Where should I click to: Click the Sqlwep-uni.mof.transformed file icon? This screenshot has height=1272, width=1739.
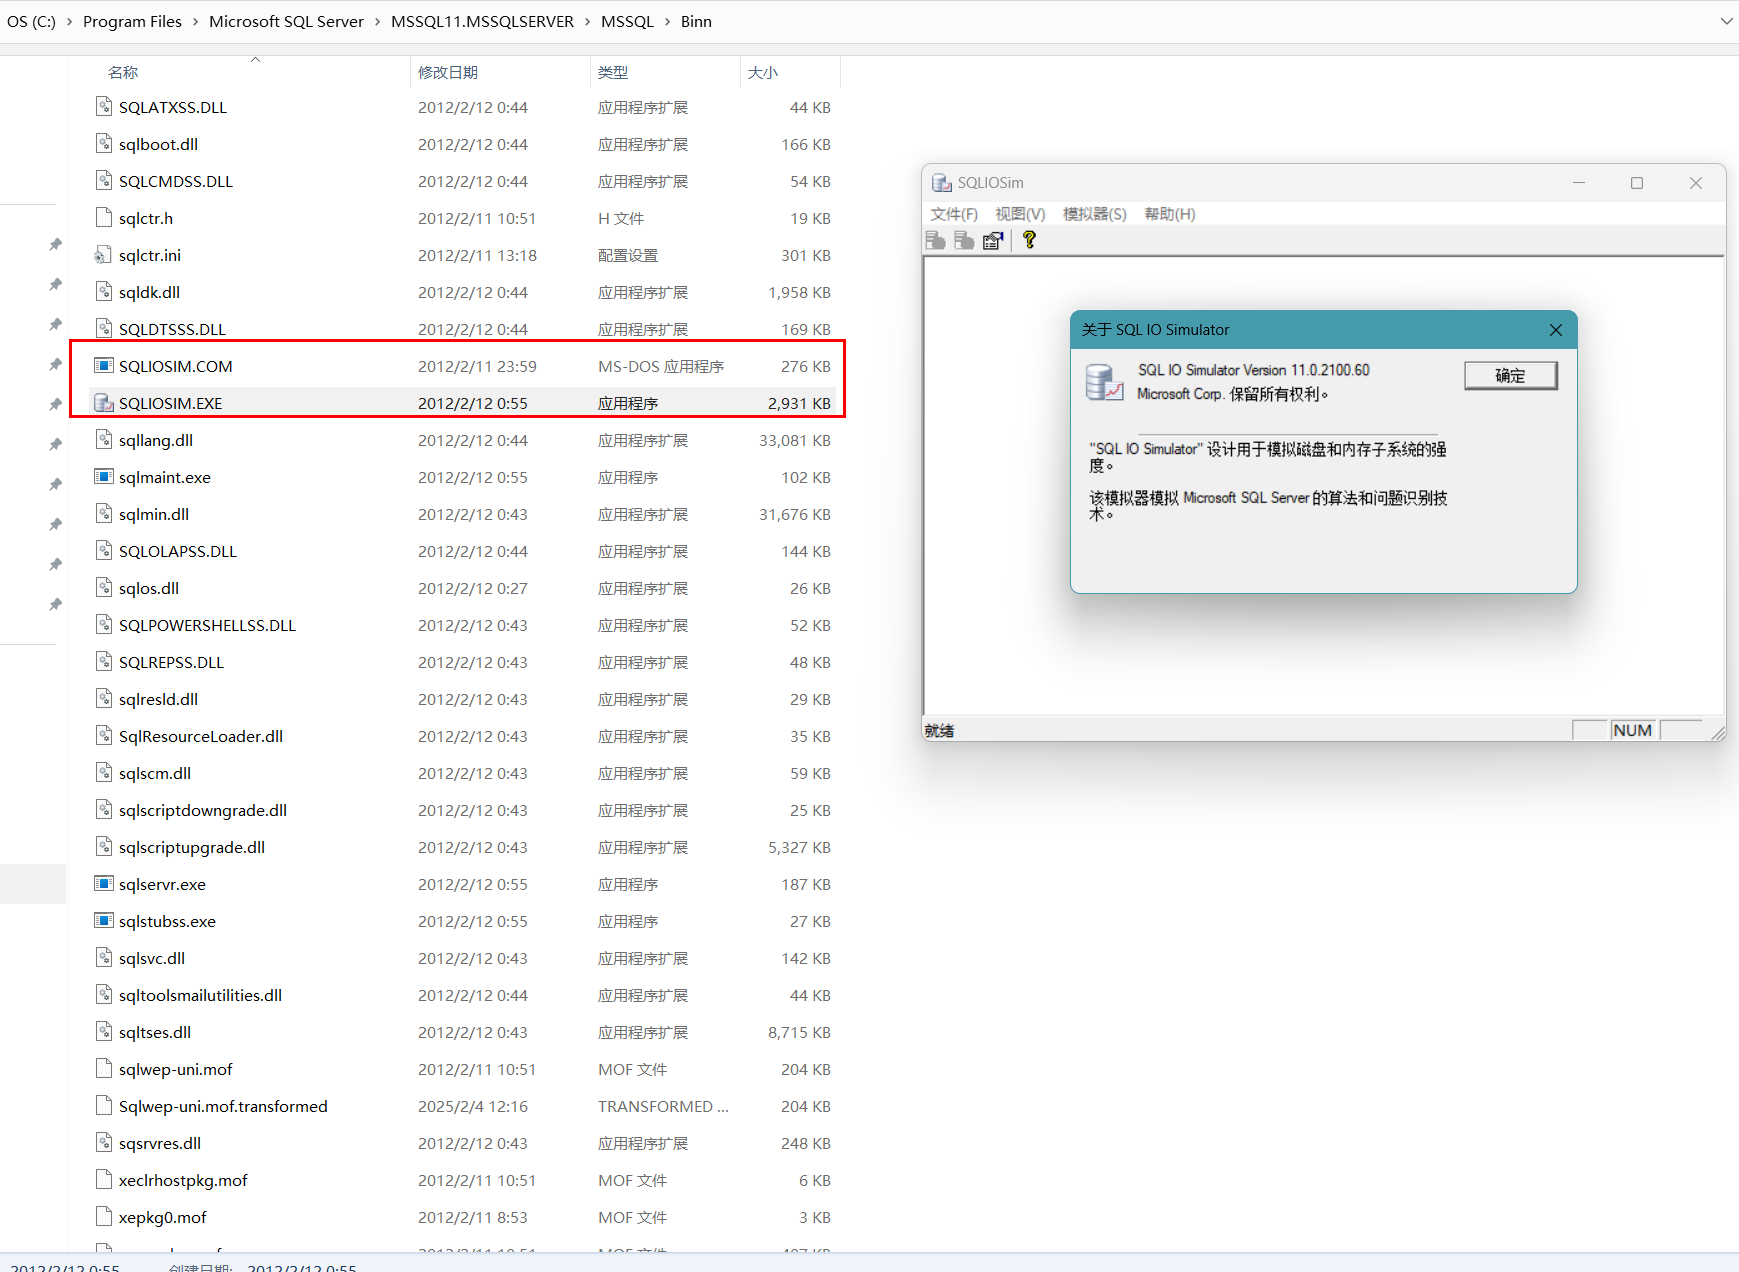tap(103, 1106)
